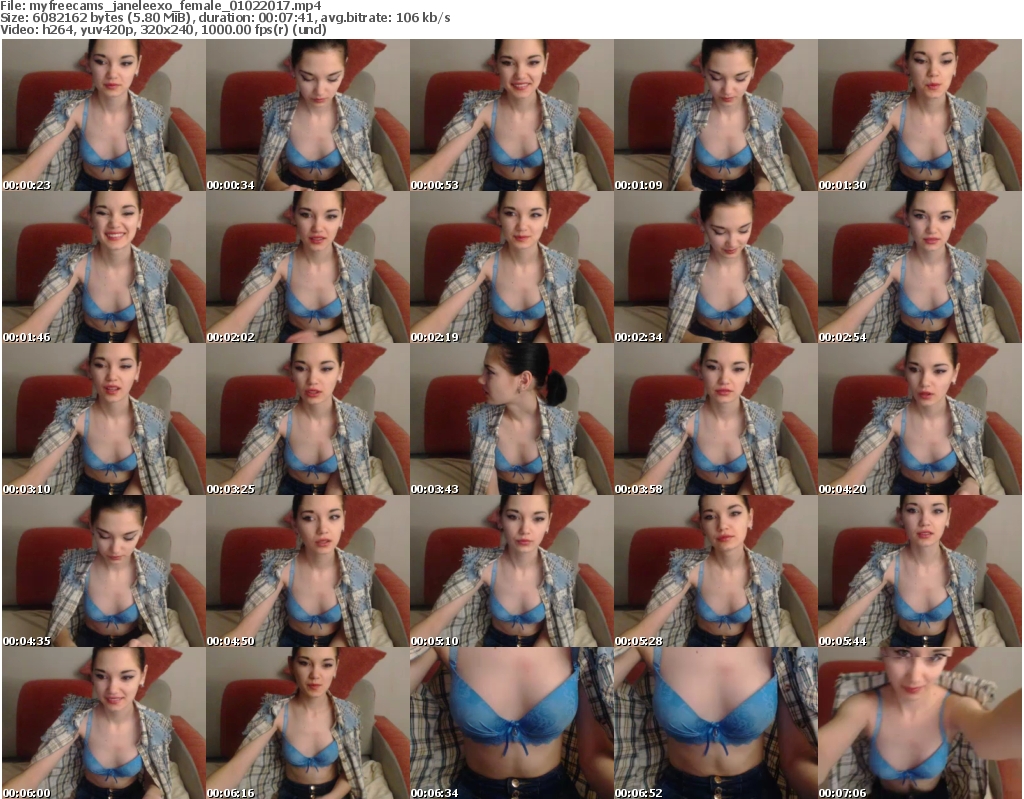Open the frame timestamped 00:02:19
Viewport: 1024px width, 799px height.
point(511,267)
